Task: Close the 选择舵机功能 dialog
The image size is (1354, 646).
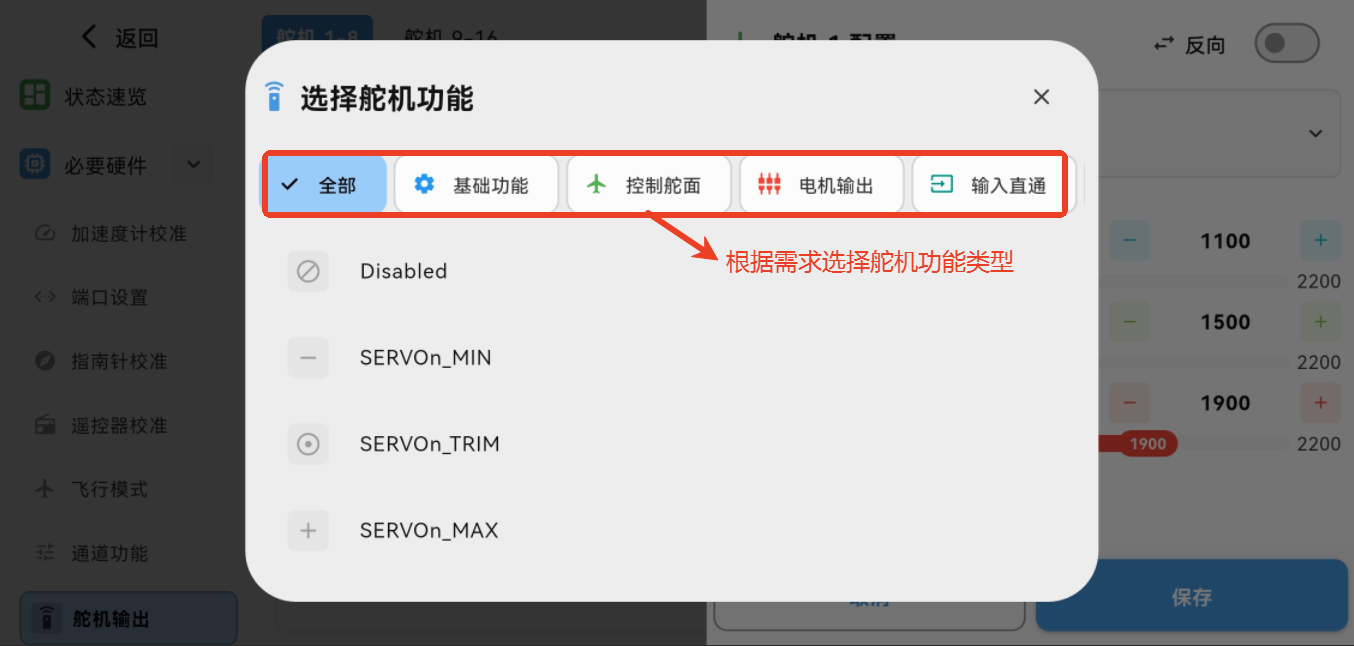Action: (1041, 97)
